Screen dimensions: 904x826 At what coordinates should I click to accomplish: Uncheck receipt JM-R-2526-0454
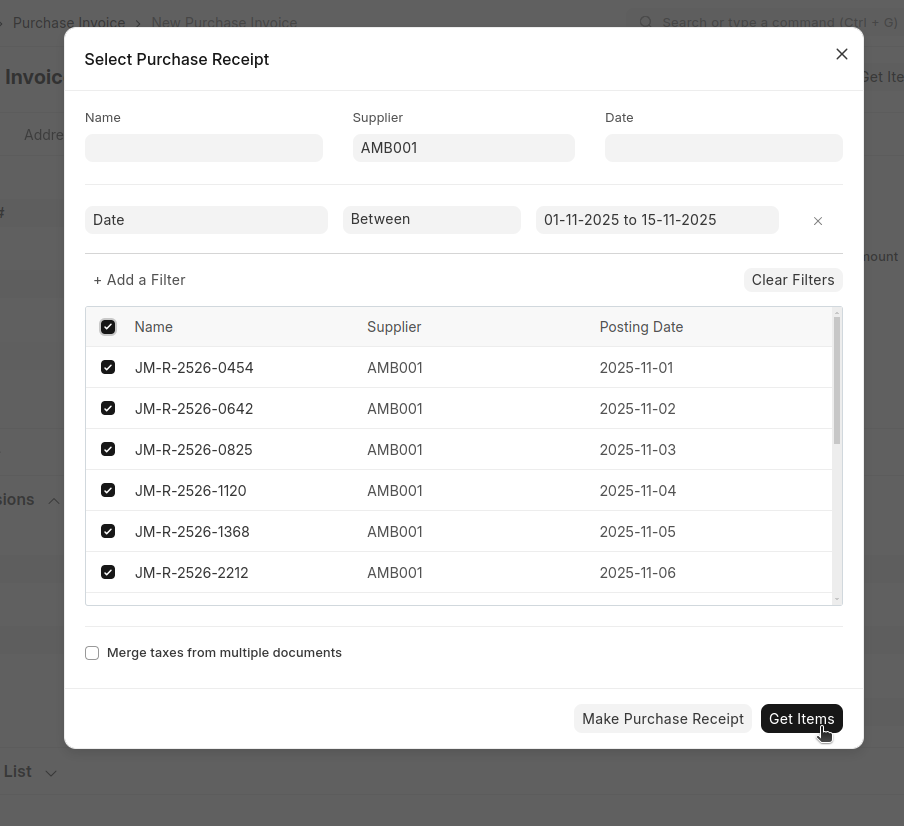(x=108, y=368)
